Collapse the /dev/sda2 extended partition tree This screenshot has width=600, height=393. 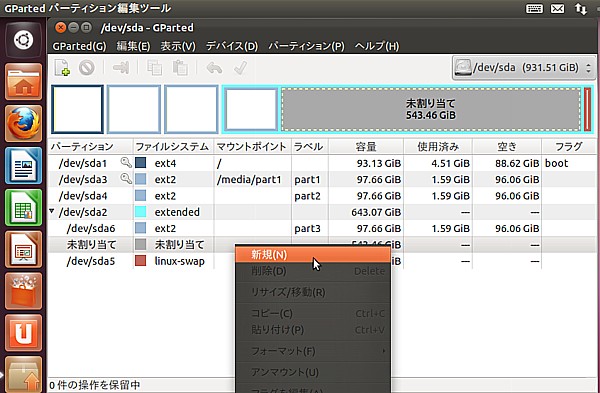pyautogui.click(x=52, y=211)
